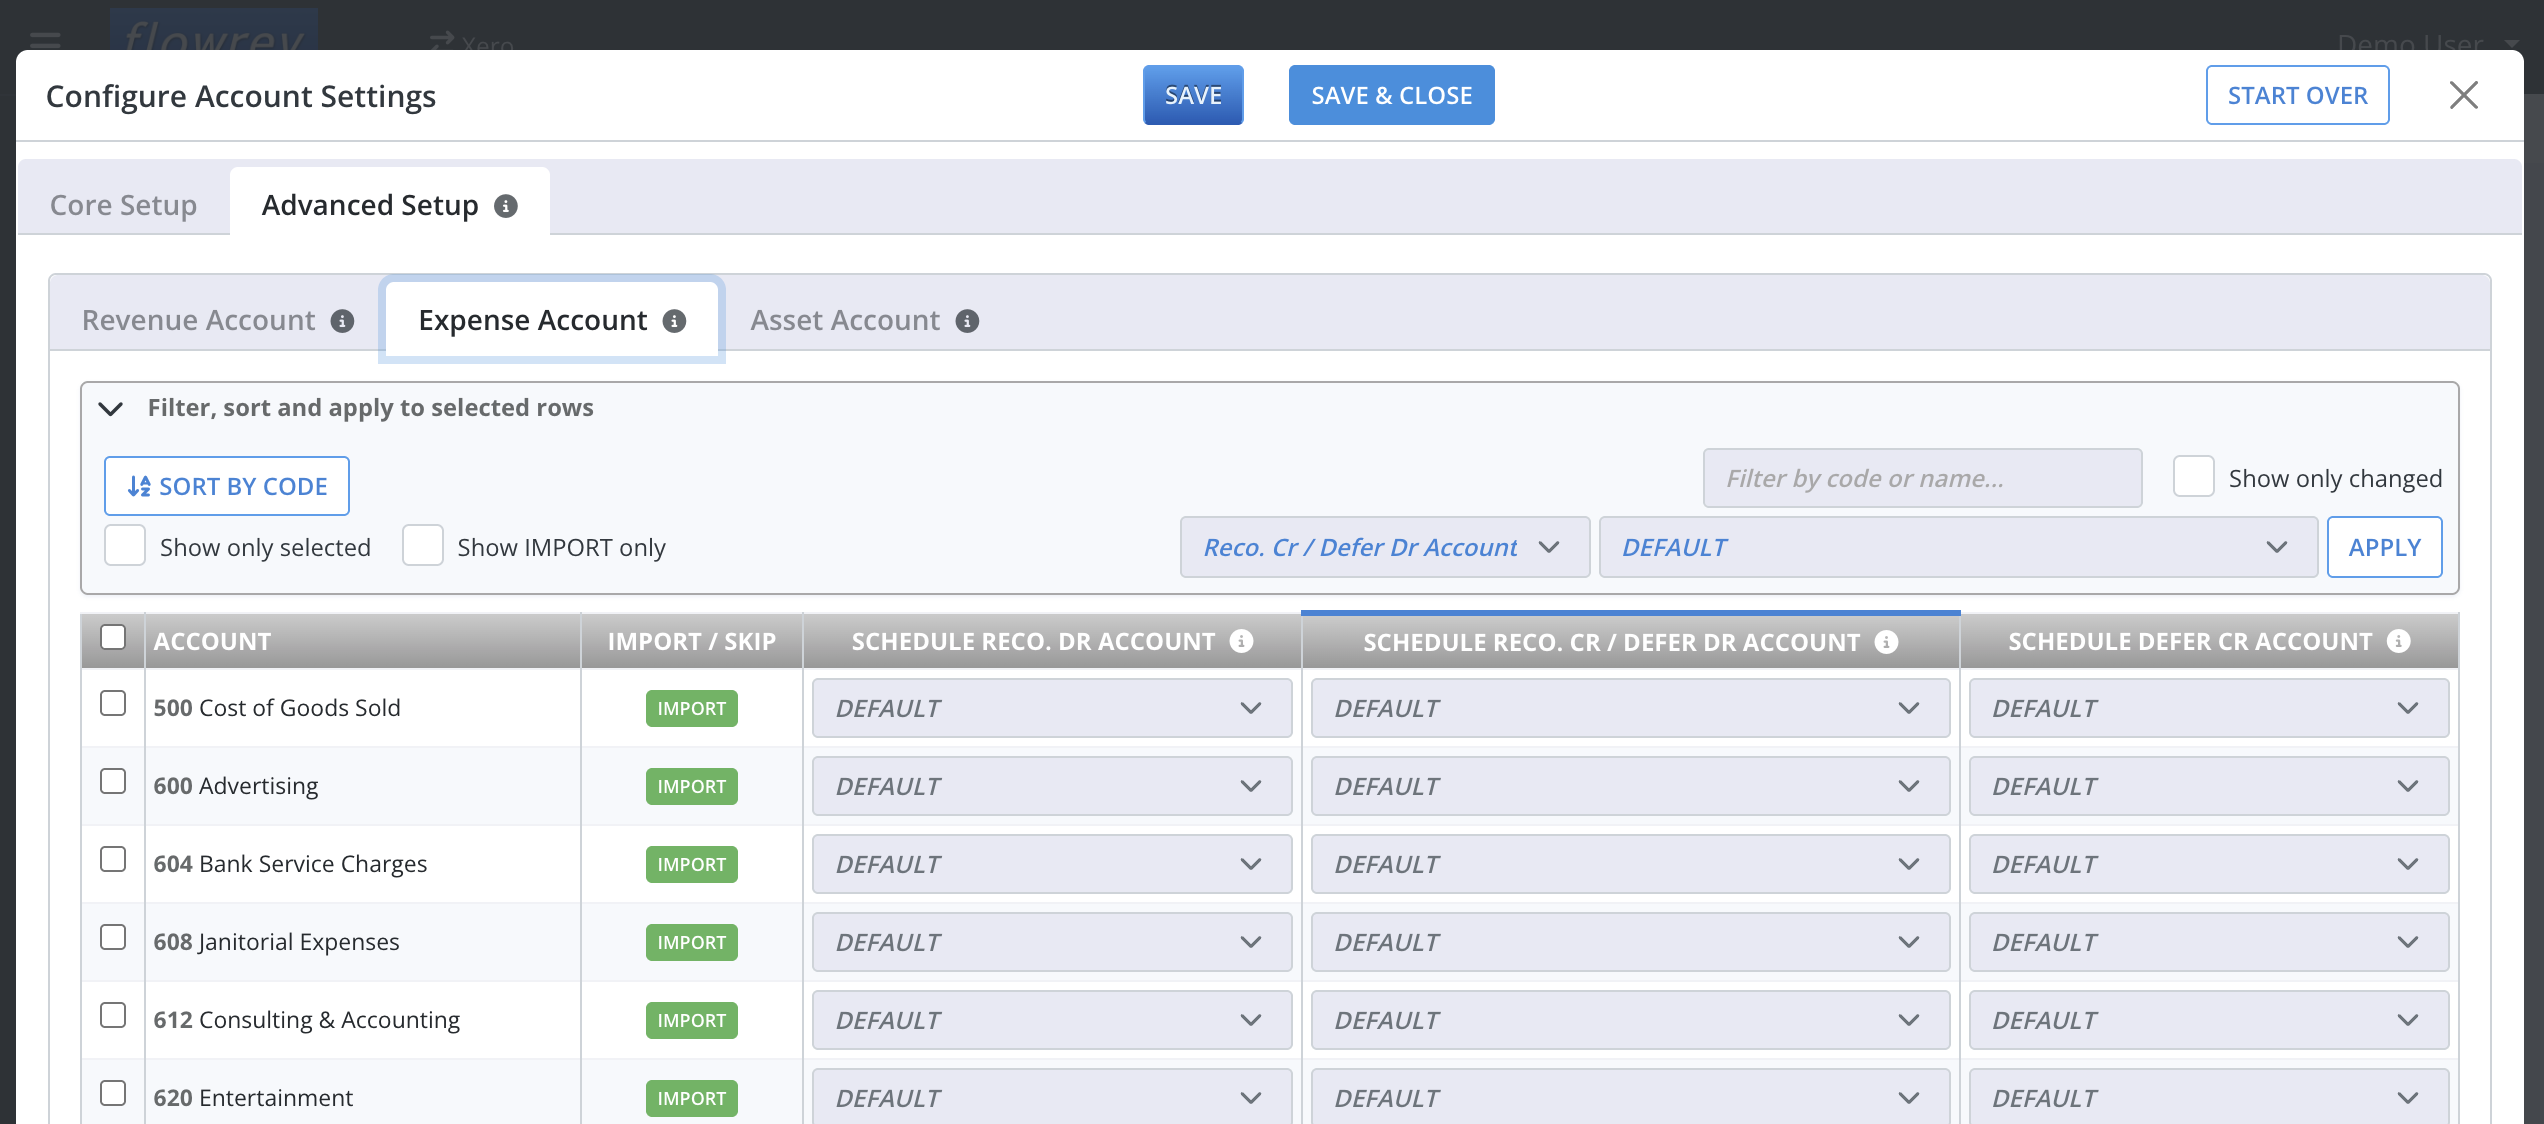Close the Configure Account Settings dialog
The height and width of the screenshot is (1124, 2544).
tap(2464, 95)
